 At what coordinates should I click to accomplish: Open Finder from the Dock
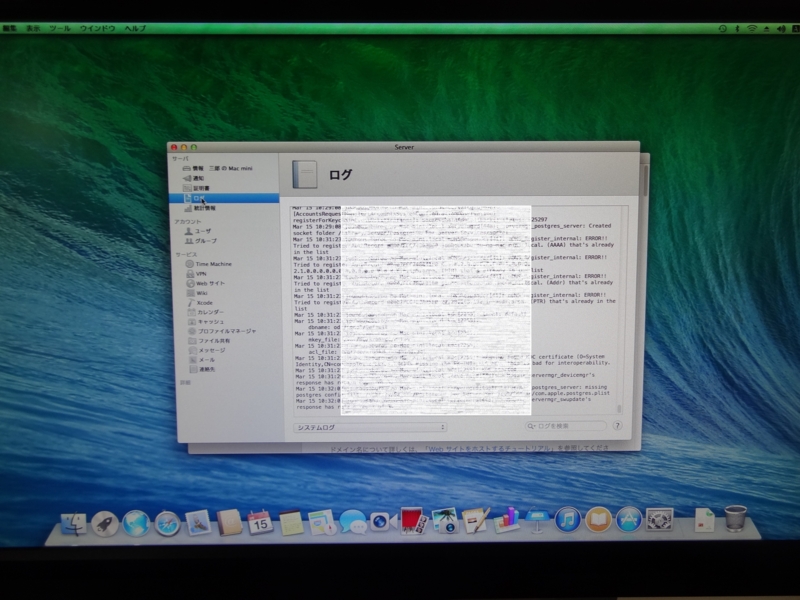[x=73, y=523]
